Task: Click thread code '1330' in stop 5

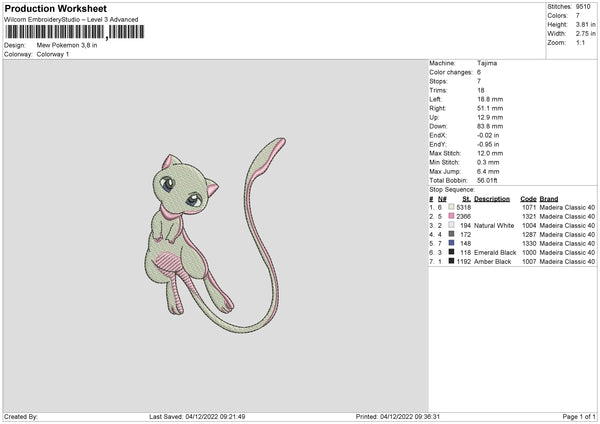Action: [x=529, y=244]
